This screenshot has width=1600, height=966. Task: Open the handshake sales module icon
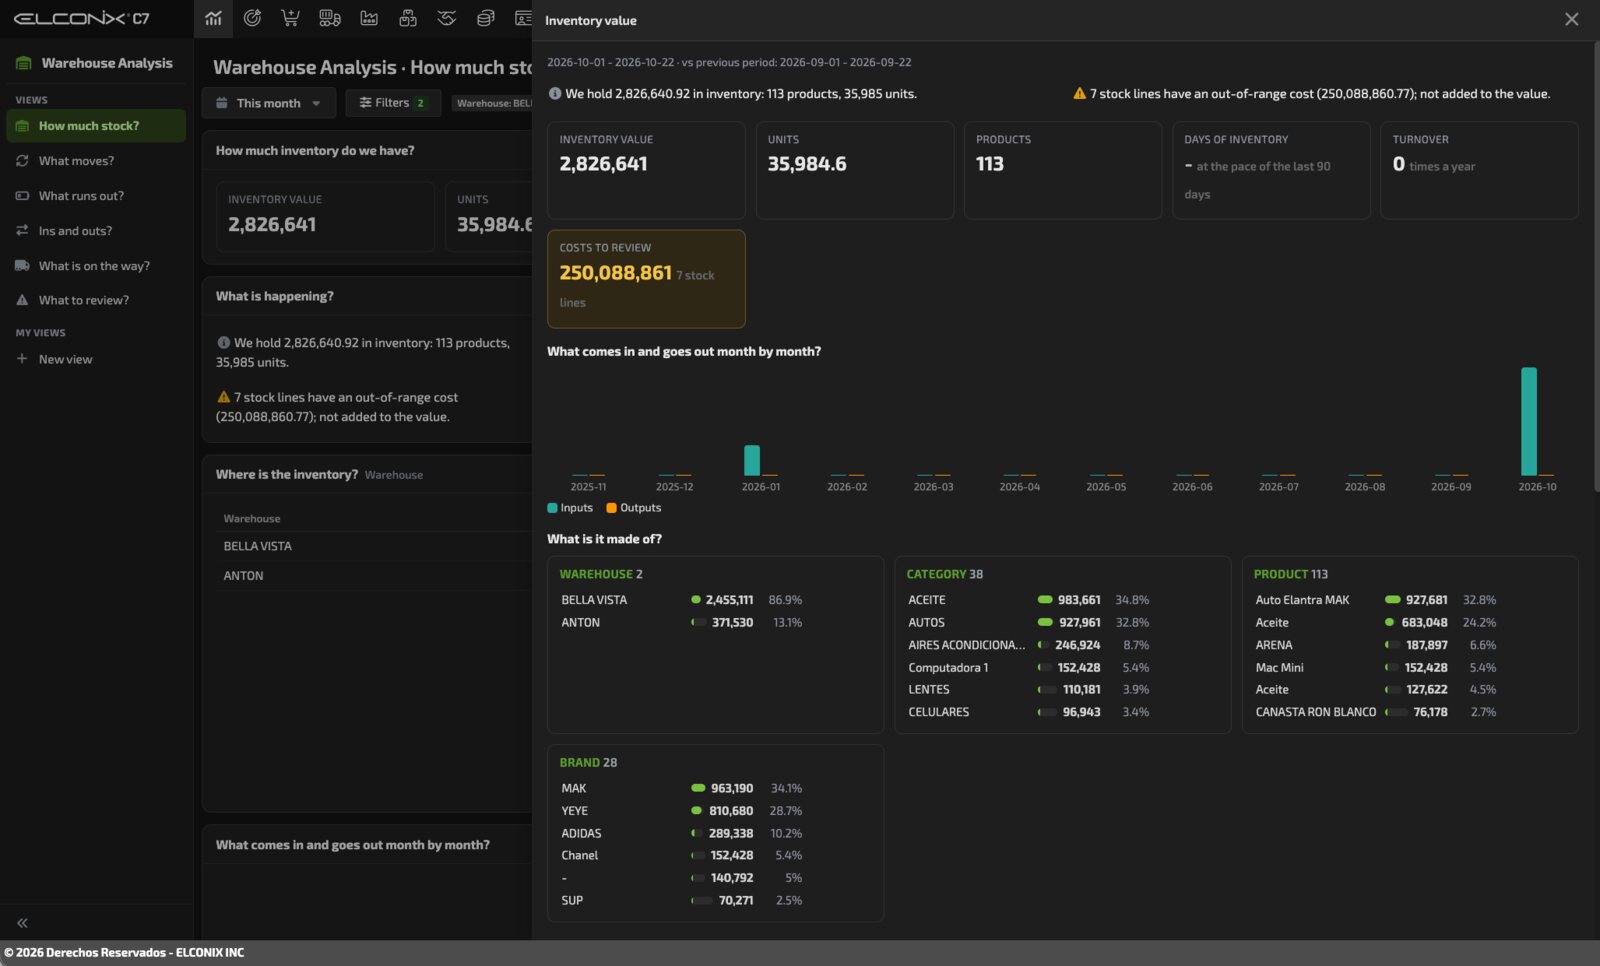pyautogui.click(x=447, y=18)
